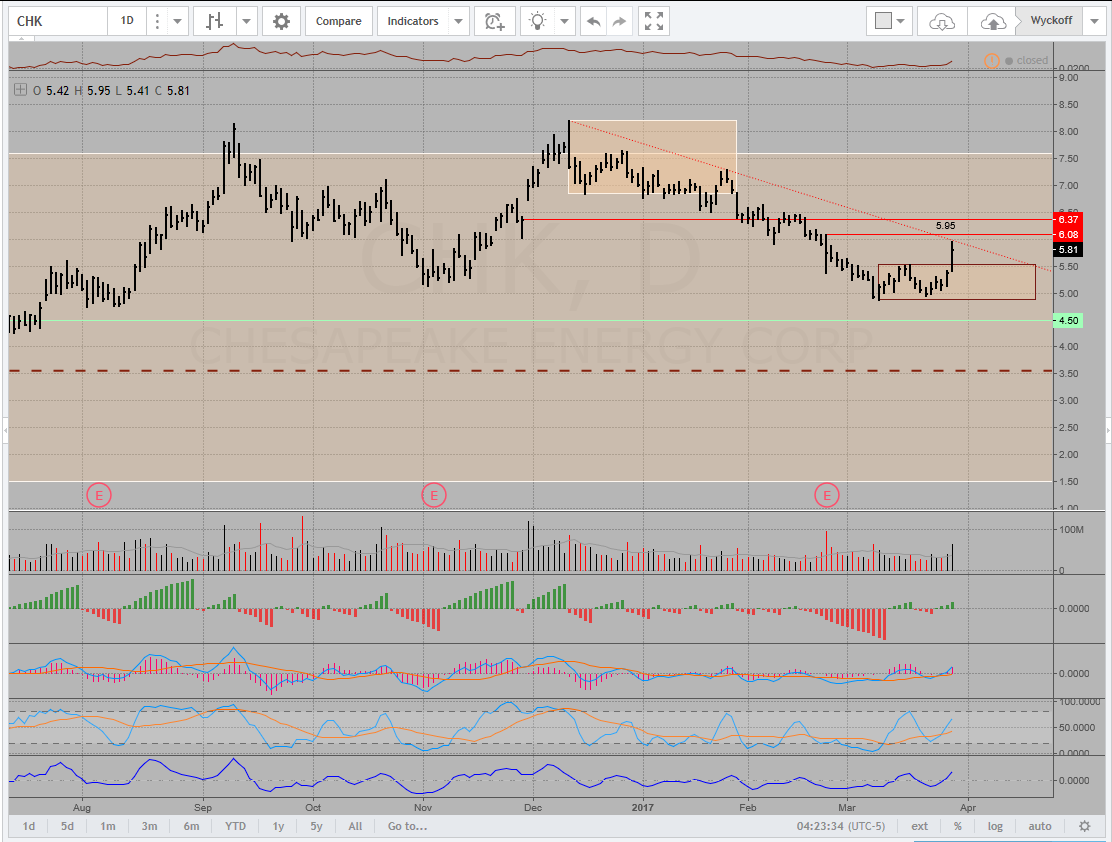This screenshot has height=842, width=1112.
Task: Expand the Indicators dropdown arrow
Action: coord(458,21)
